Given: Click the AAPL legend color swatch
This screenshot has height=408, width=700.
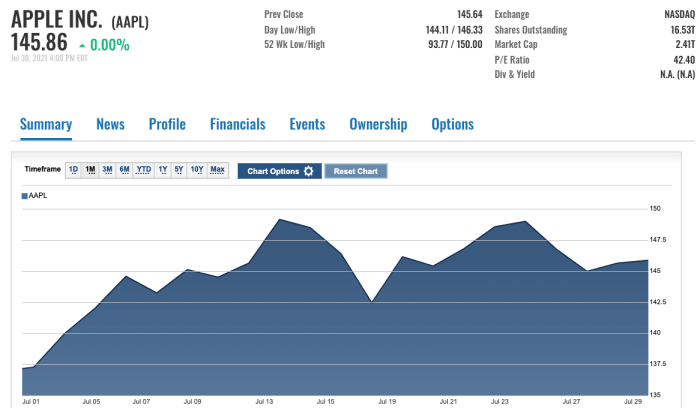Looking at the screenshot, I should coord(25,196).
